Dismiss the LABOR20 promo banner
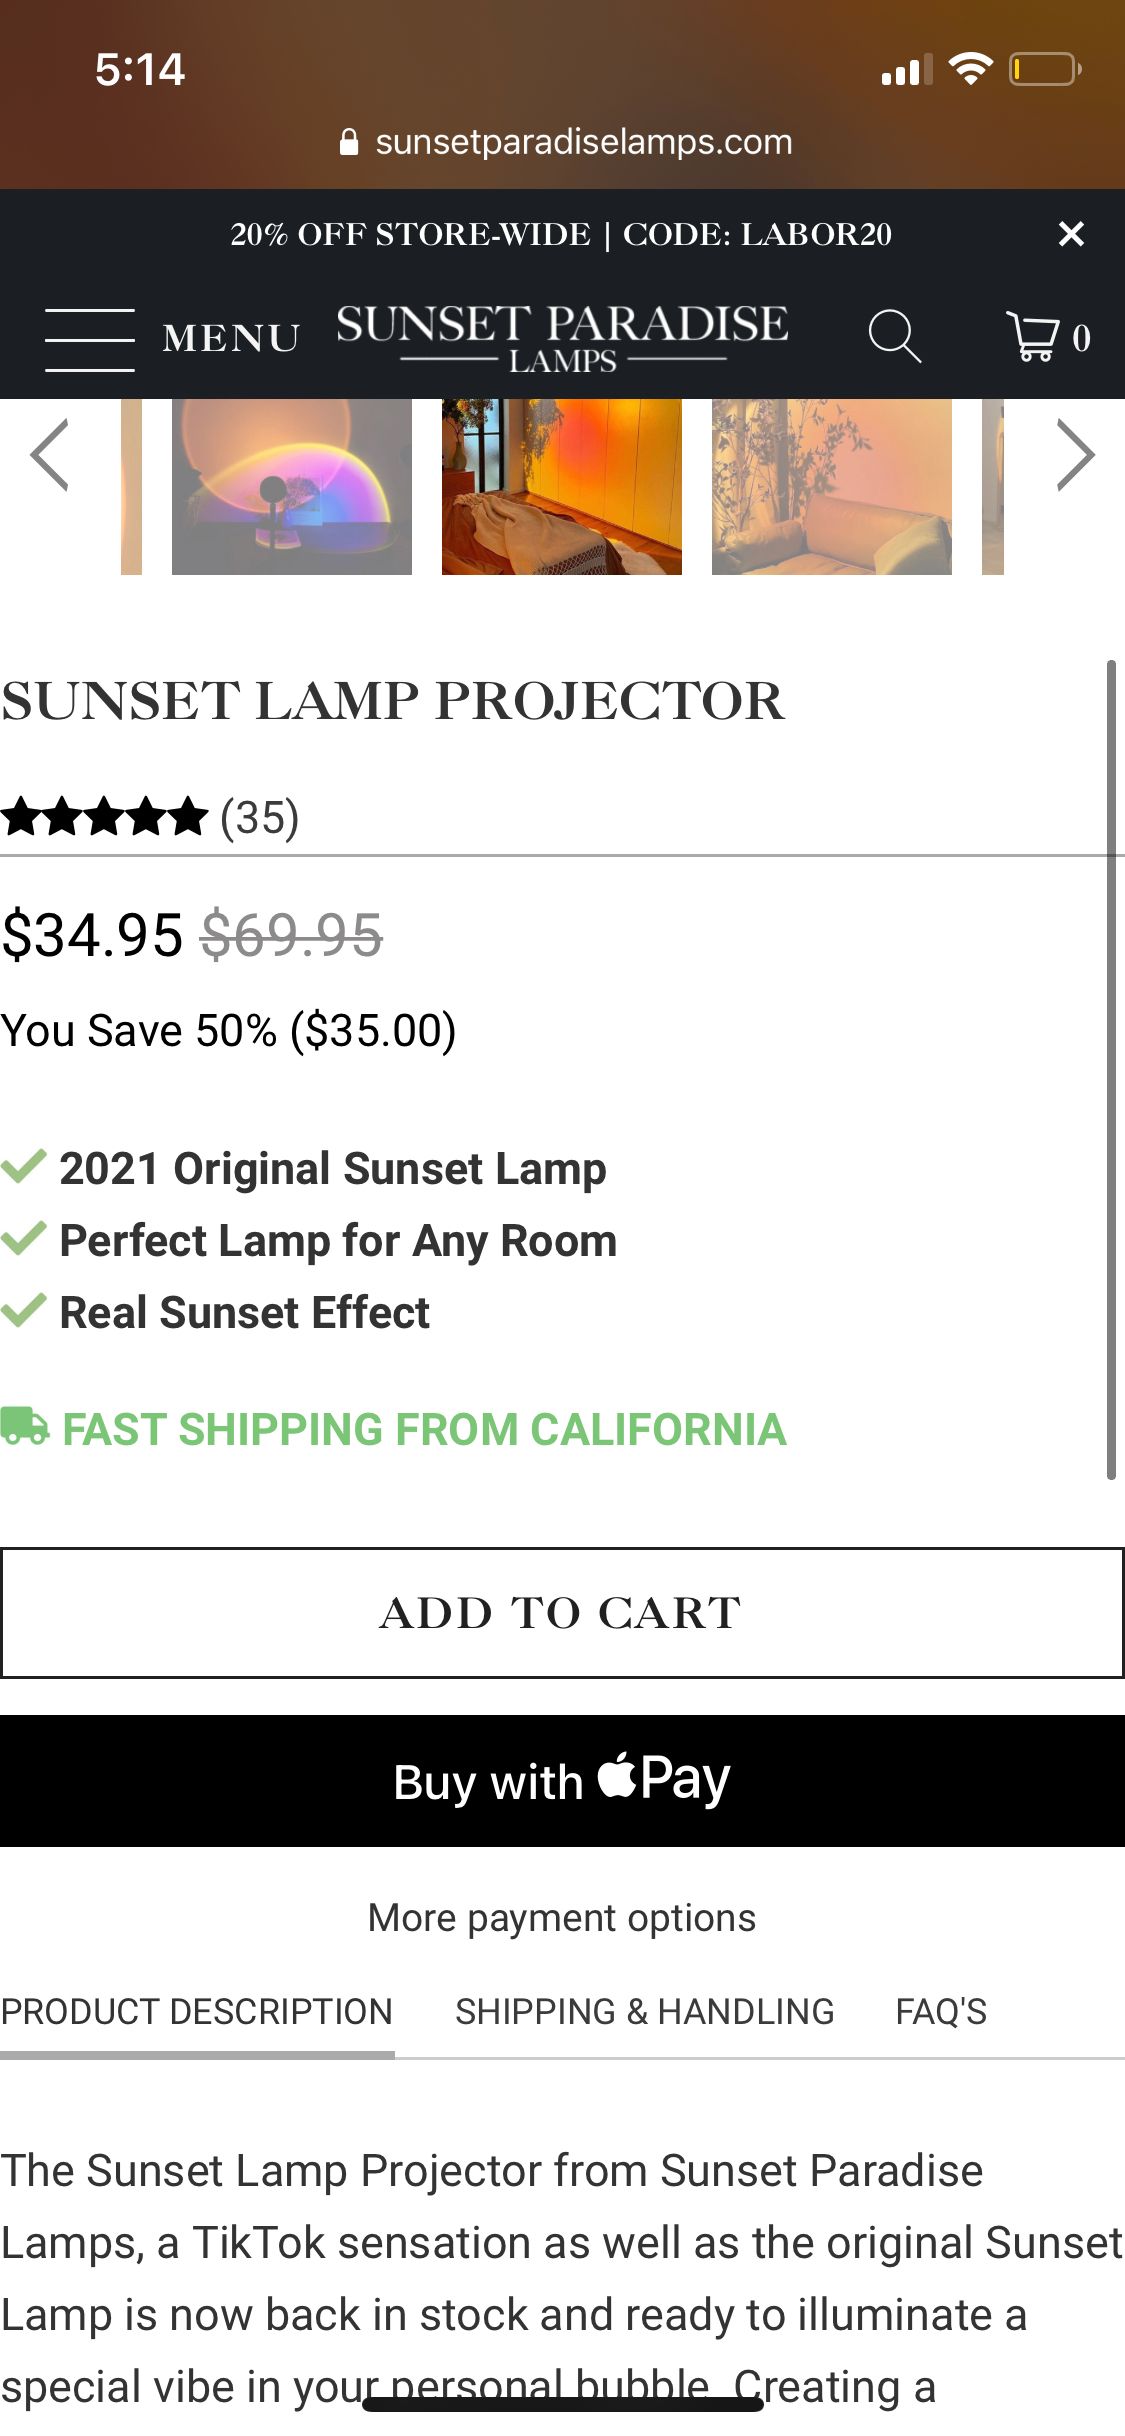The width and height of the screenshot is (1125, 2436). 1071,234
